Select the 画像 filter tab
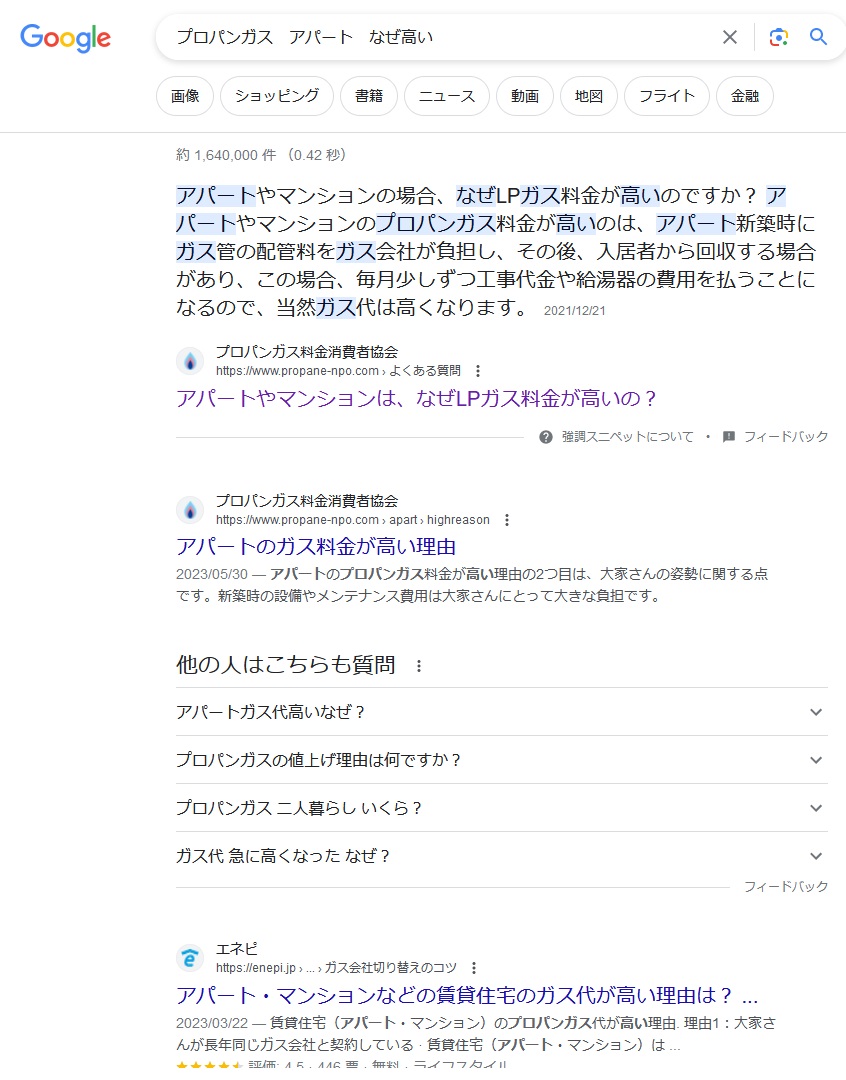 185,96
